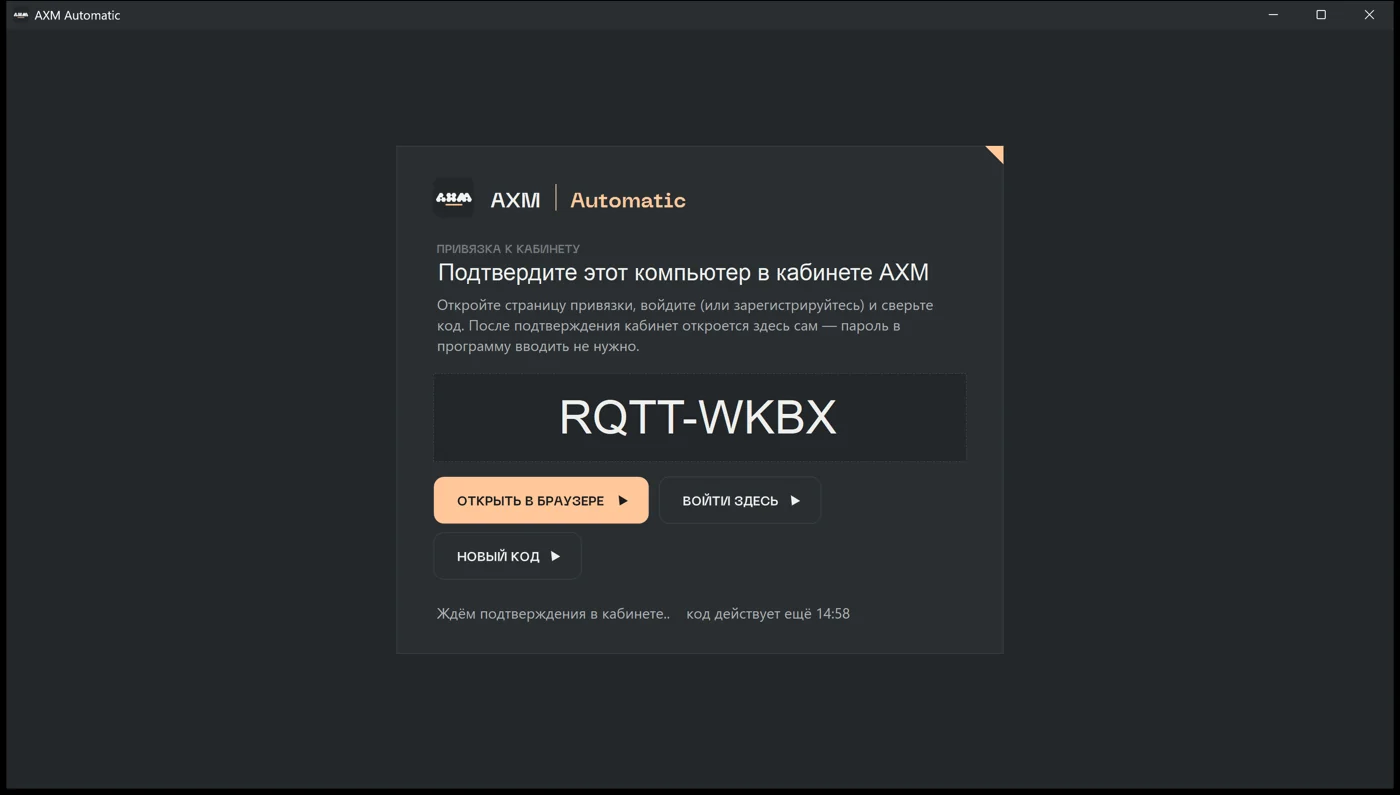Minimize the AXM Automatic window

[x=1273, y=15]
